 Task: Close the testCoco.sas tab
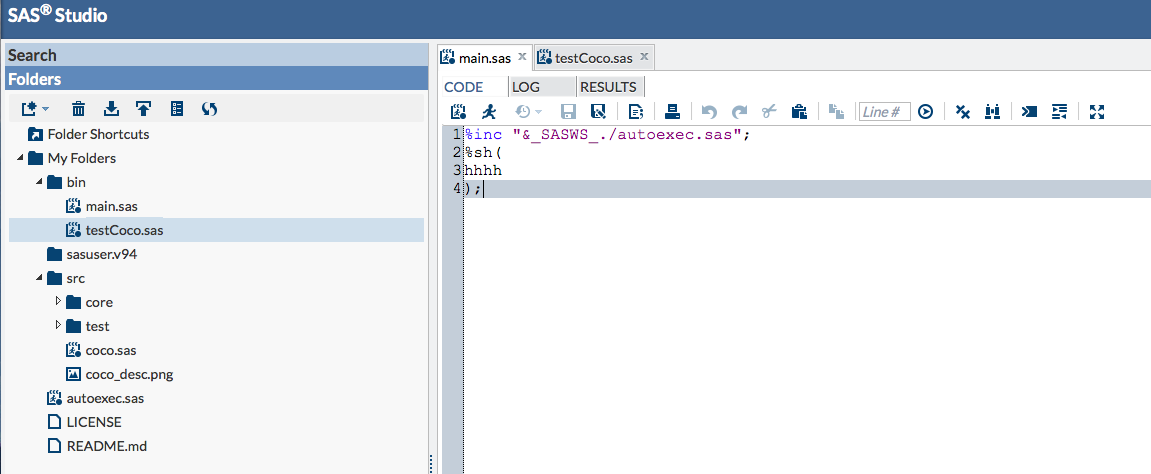(644, 56)
